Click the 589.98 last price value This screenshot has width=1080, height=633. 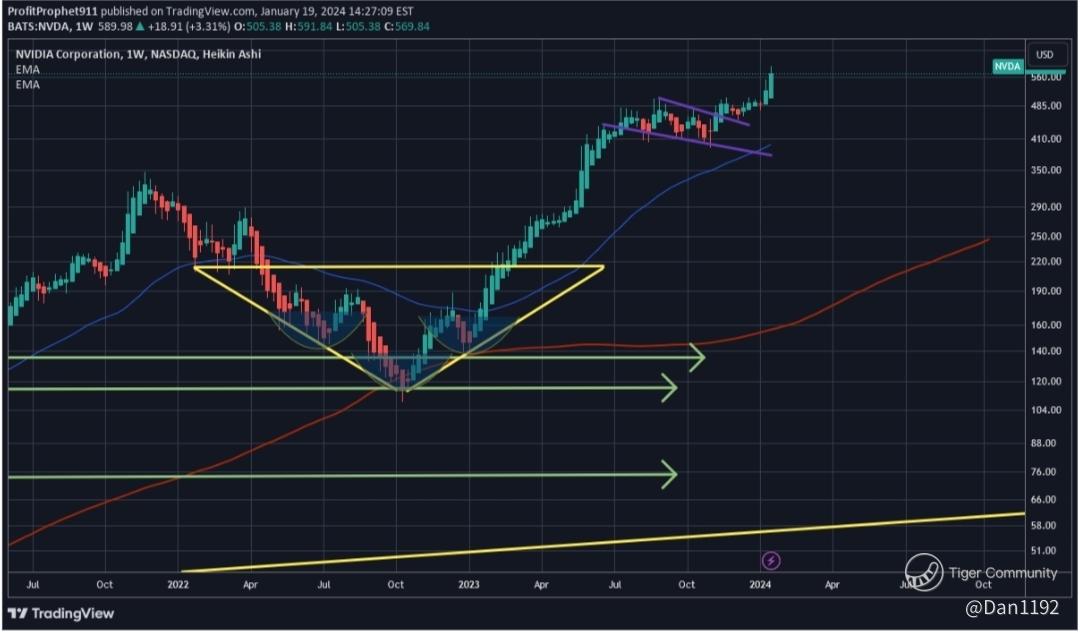coord(115,27)
